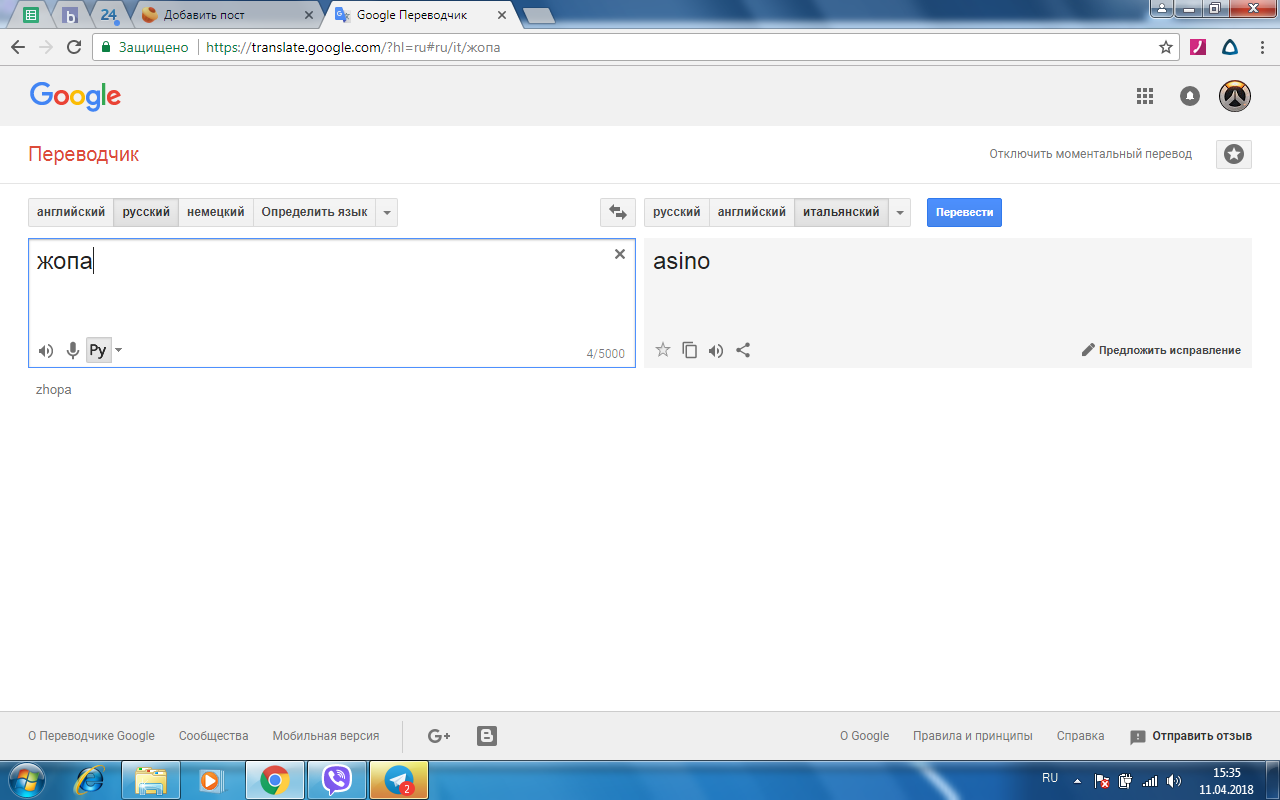Clear the source text with X
The image size is (1280, 800).
620,254
